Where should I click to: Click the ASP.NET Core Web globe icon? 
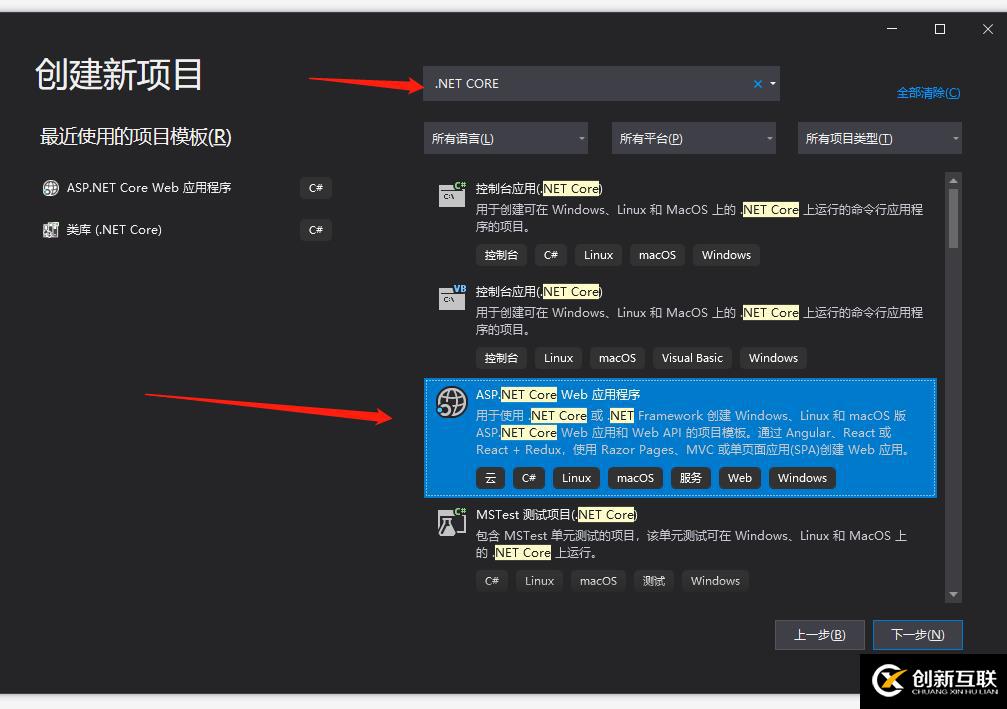[x=451, y=403]
